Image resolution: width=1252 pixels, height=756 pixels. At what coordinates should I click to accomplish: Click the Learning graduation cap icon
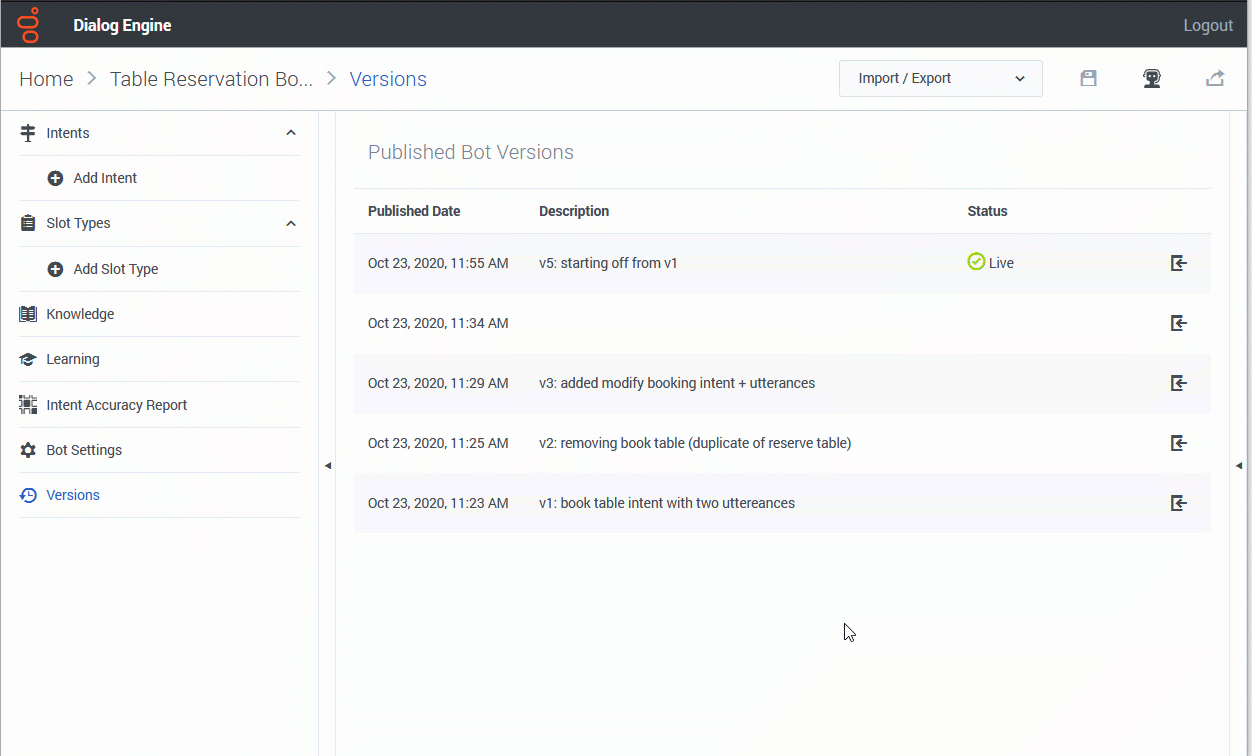click(x=28, y=359)
